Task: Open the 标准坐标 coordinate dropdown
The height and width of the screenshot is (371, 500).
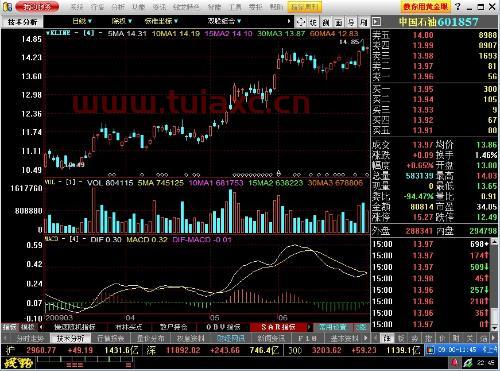Action: tap(161, 21)
